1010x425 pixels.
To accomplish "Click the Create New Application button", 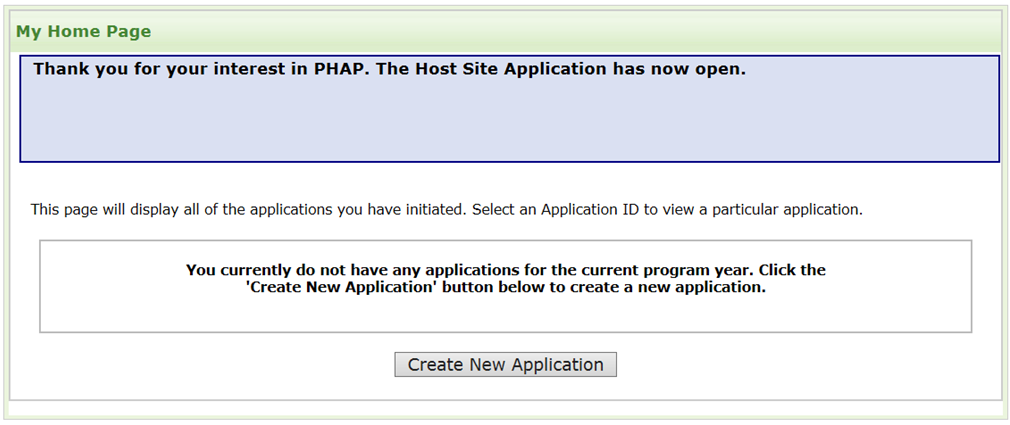I will point(505,365).
